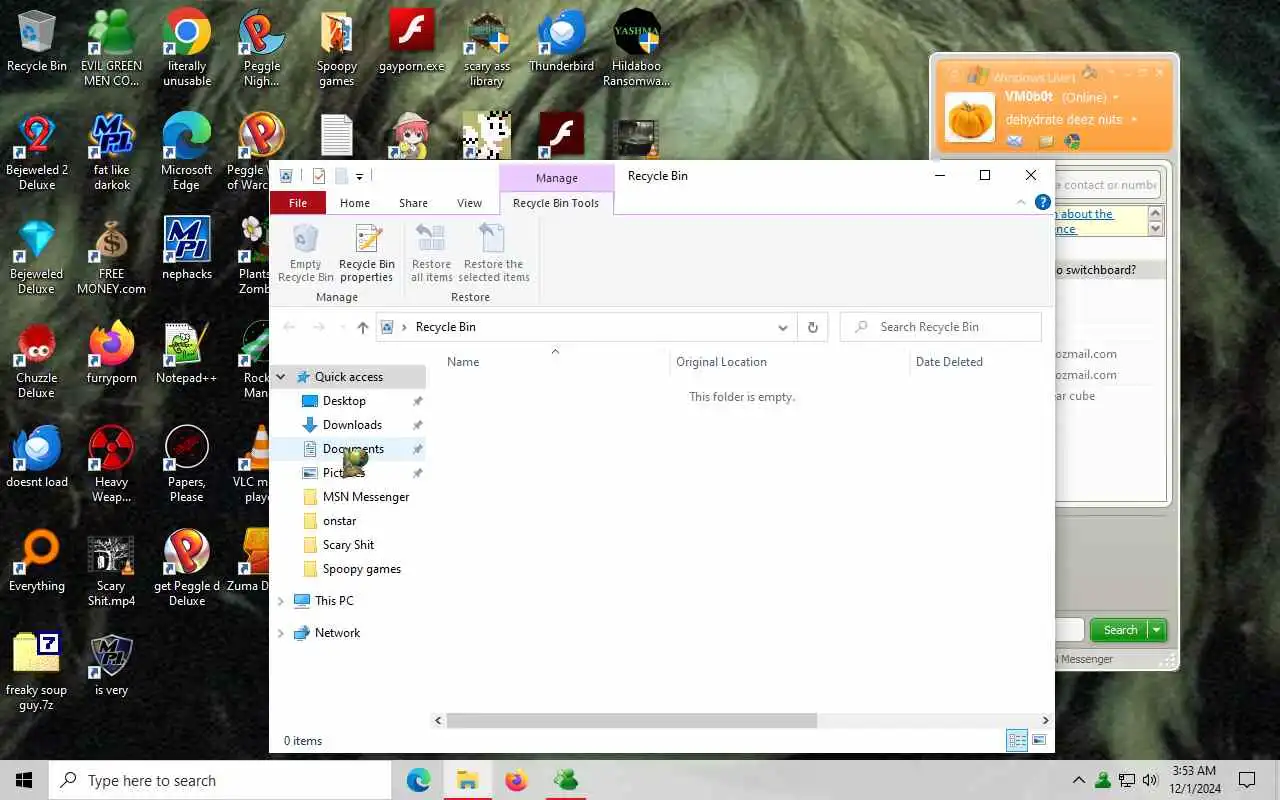This screenshot has width=1280, height=800.
Task: Open the Papers, Please desktop shortcut
Action: (187, 464)
